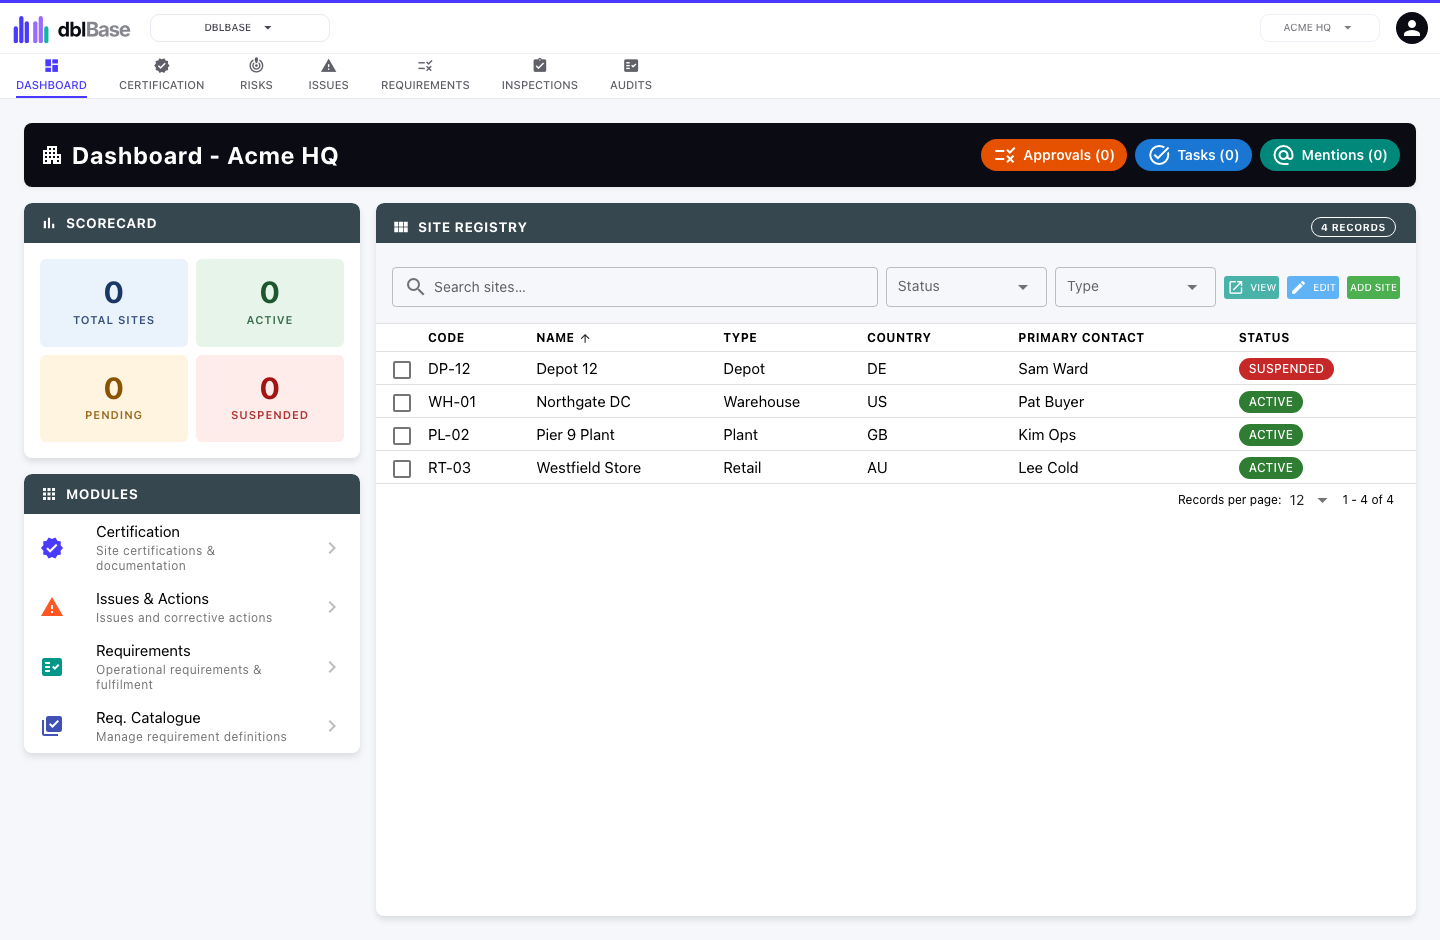This screenshot has width=1440, height=940.
Task: Click into the Search sites field
Action: pos(635,287)
